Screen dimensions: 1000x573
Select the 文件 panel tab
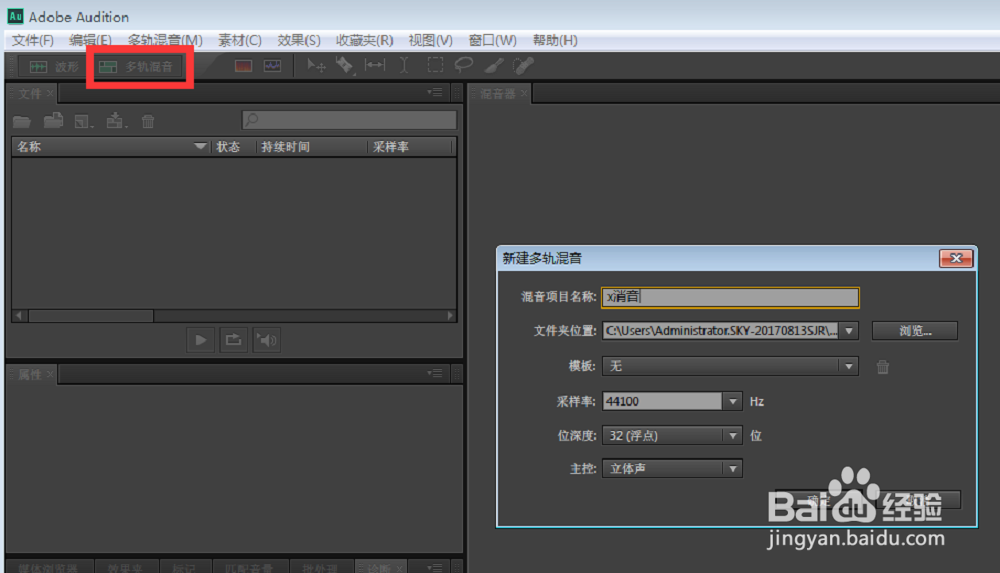click(29, 94)
